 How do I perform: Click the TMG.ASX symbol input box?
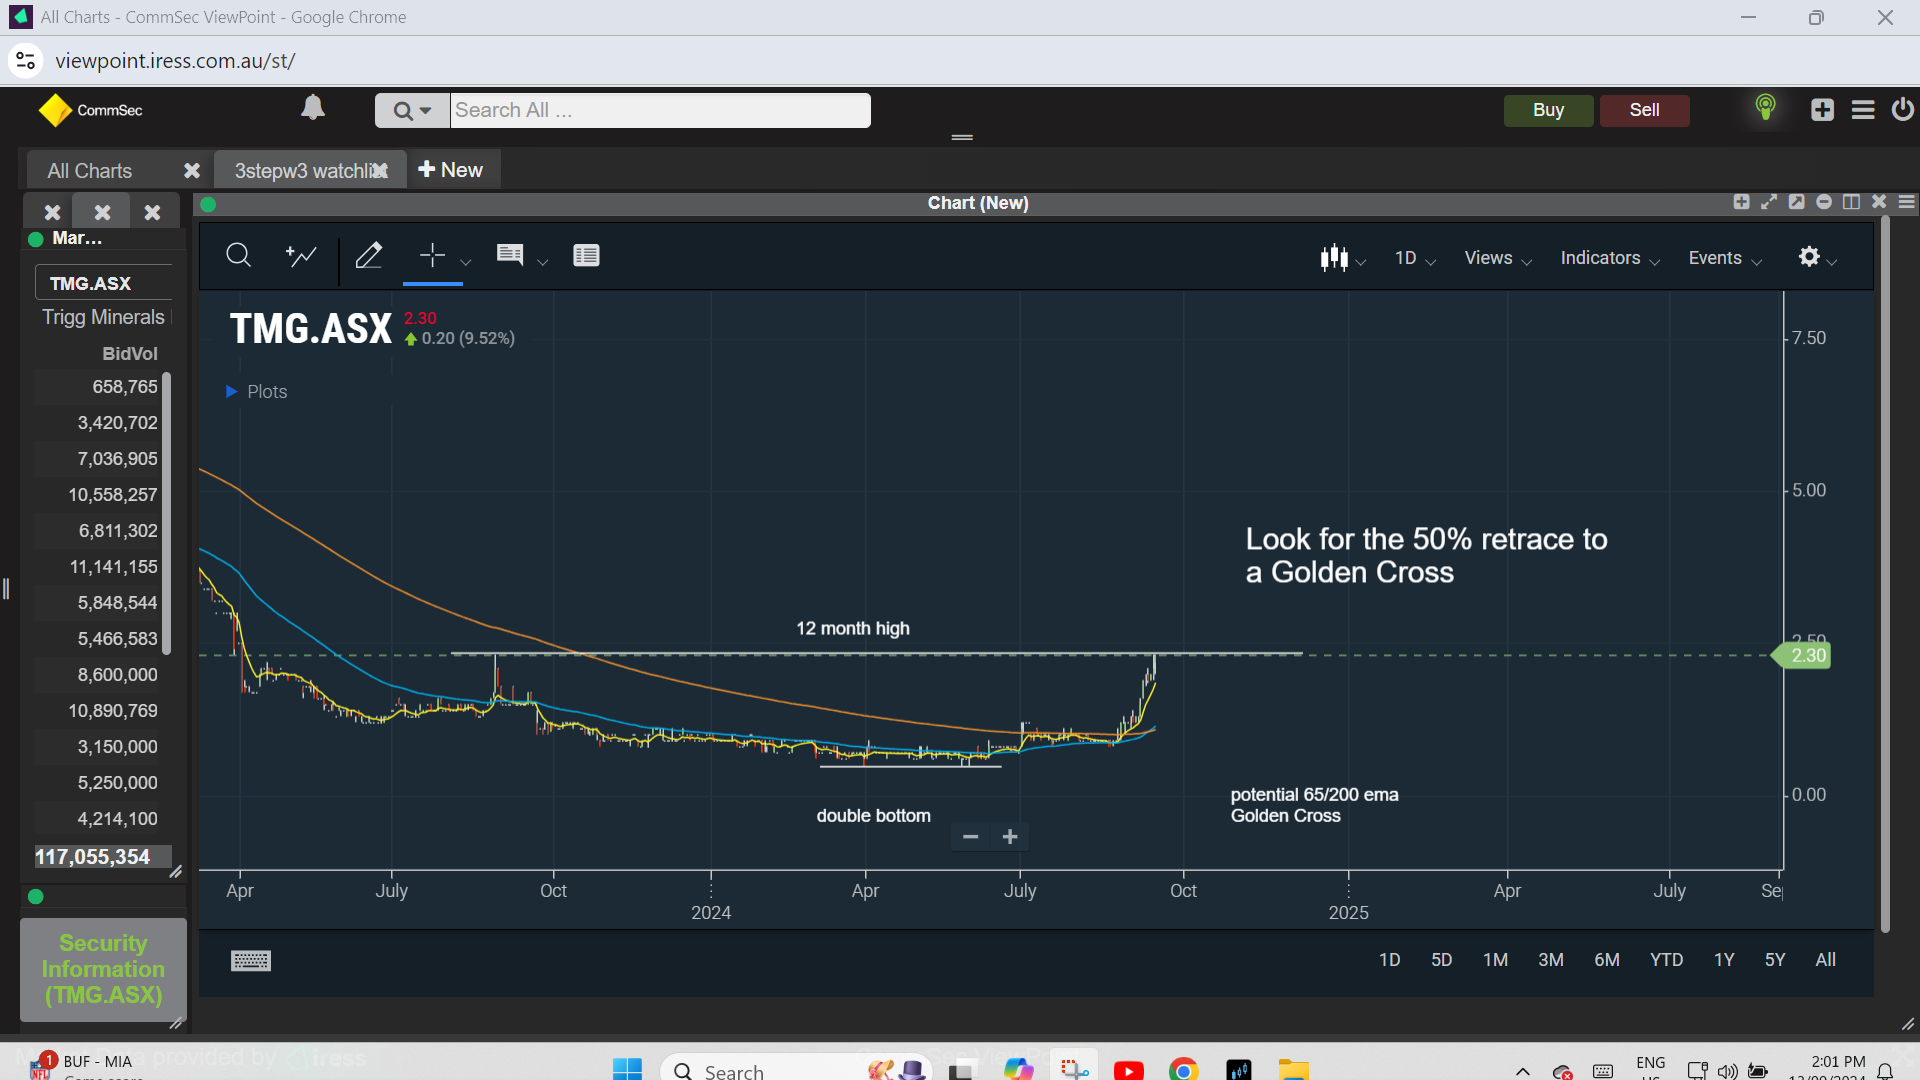click(104, 283)
